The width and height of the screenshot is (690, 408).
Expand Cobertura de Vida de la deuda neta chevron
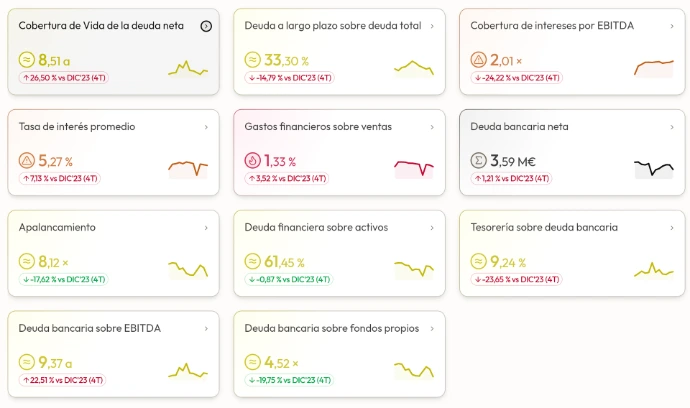click(206, 26)
